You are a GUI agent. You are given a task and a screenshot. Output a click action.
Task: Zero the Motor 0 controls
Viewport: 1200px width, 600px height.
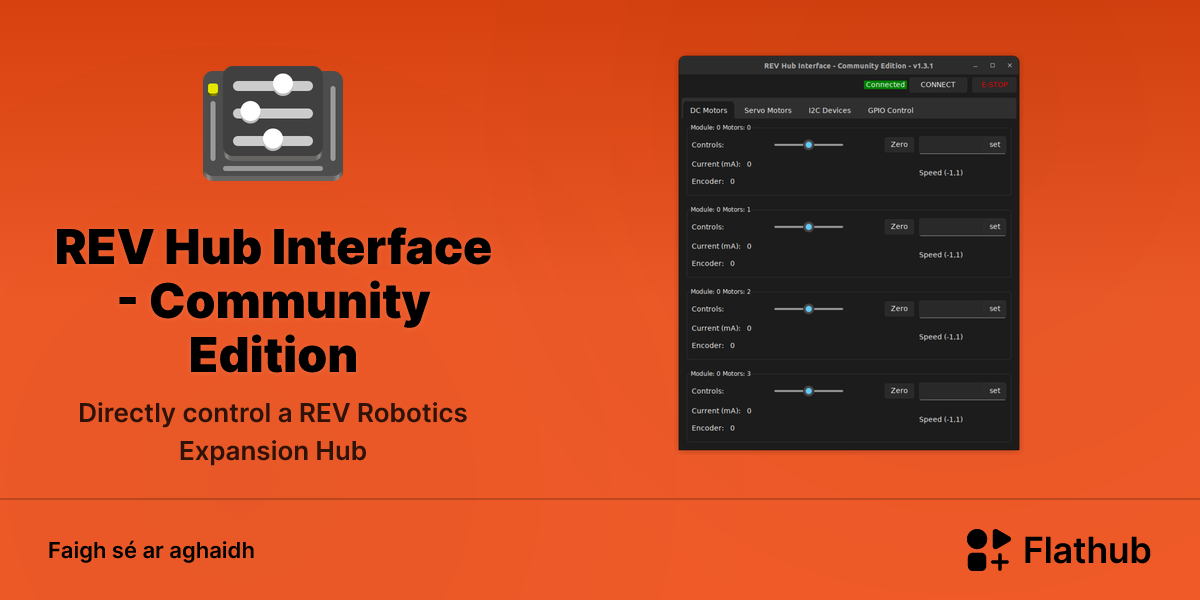(x=899, y=145)
